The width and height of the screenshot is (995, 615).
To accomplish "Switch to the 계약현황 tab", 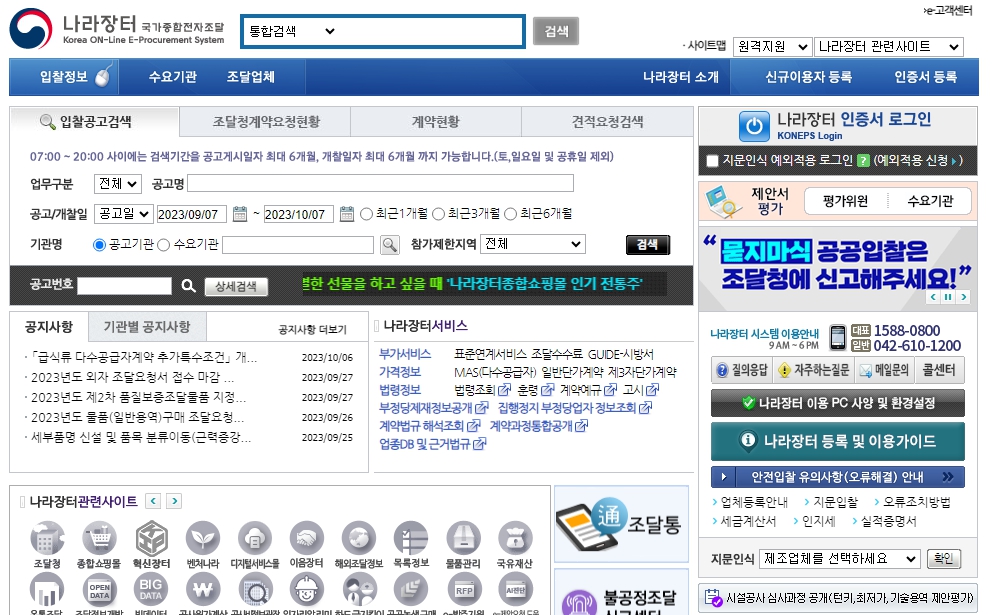I will pyautogui.click(x=435, y=122).
